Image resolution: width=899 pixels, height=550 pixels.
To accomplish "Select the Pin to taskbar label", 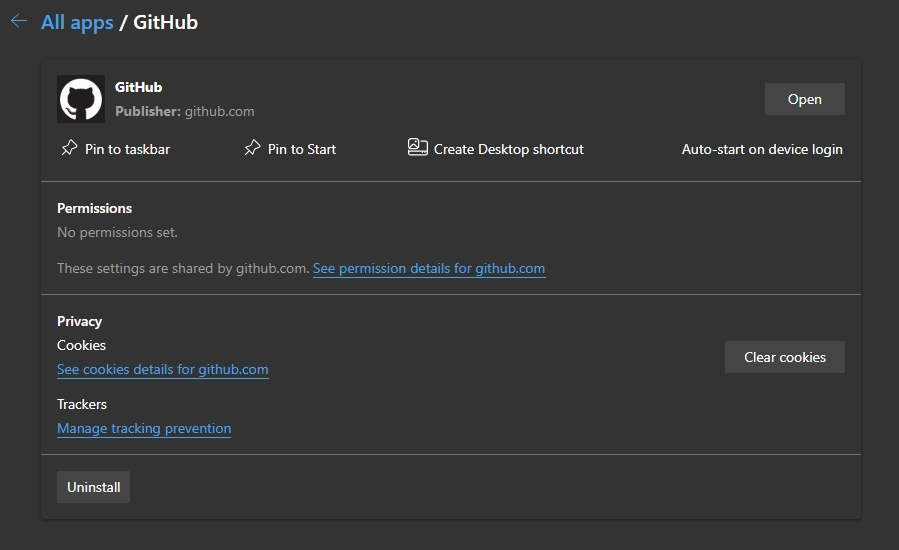I will coord(127,149).
